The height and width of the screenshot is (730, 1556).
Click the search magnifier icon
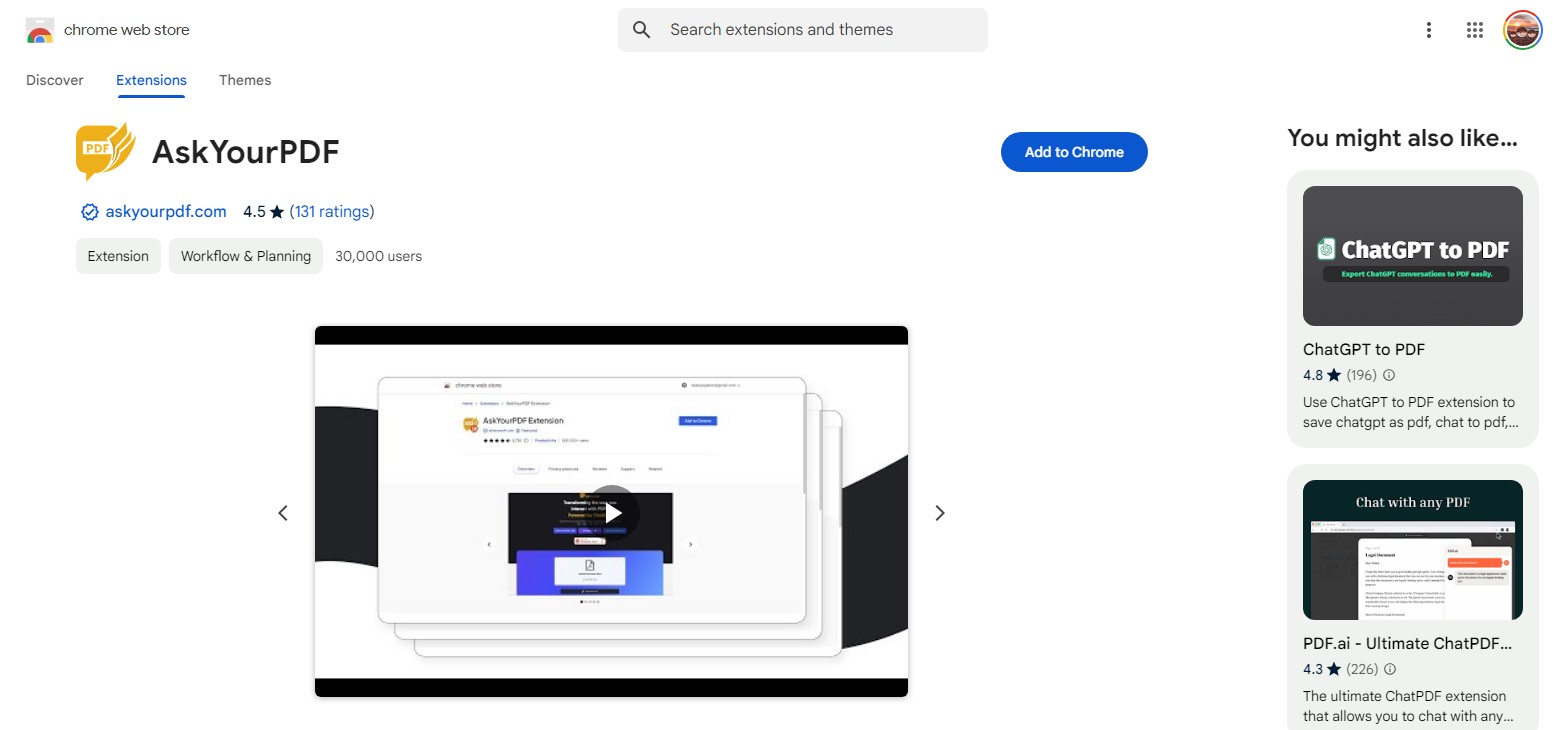coord(643,30)
